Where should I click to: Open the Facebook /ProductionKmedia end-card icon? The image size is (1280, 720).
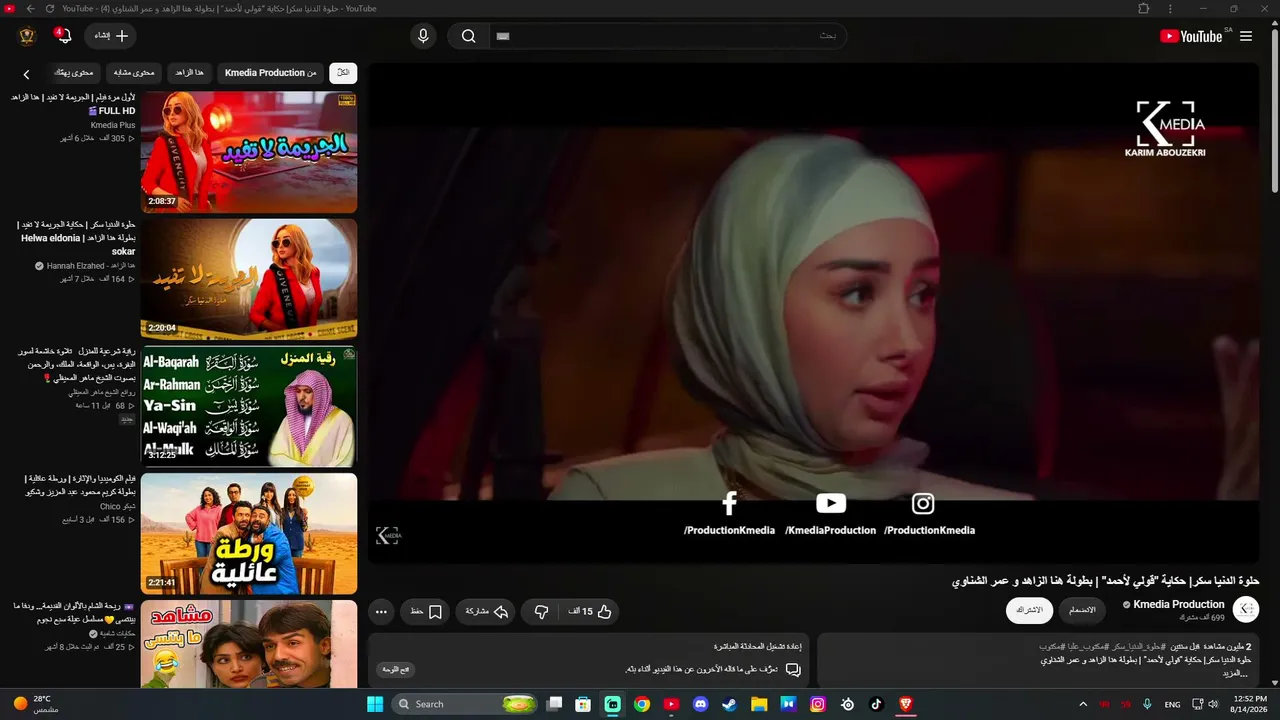[729, 504]
